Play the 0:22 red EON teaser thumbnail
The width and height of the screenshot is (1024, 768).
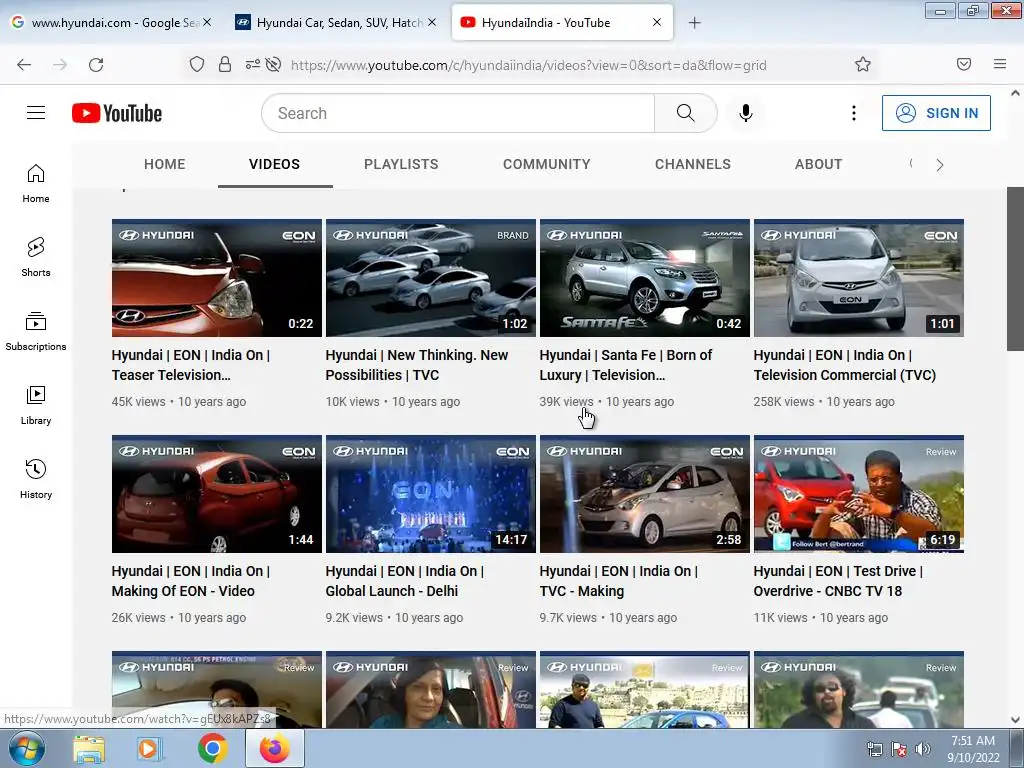pyautogui.click(x=217, y=278)
